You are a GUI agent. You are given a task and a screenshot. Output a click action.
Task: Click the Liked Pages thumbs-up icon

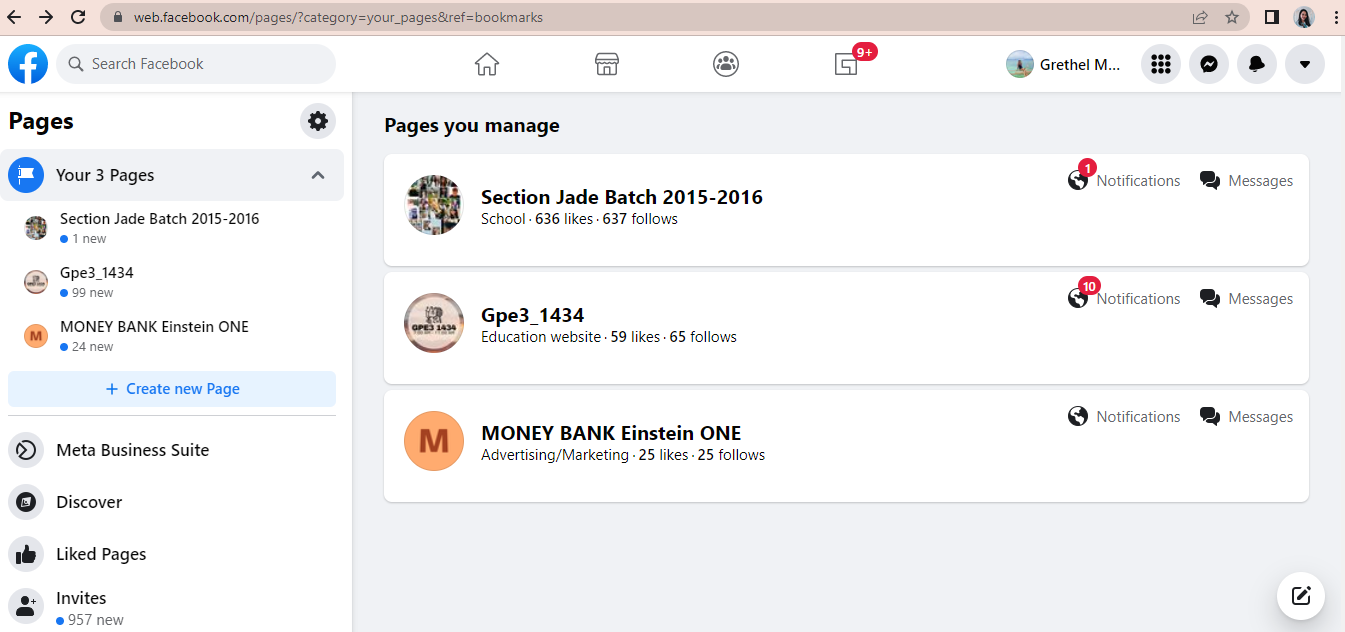click(26, 554)
